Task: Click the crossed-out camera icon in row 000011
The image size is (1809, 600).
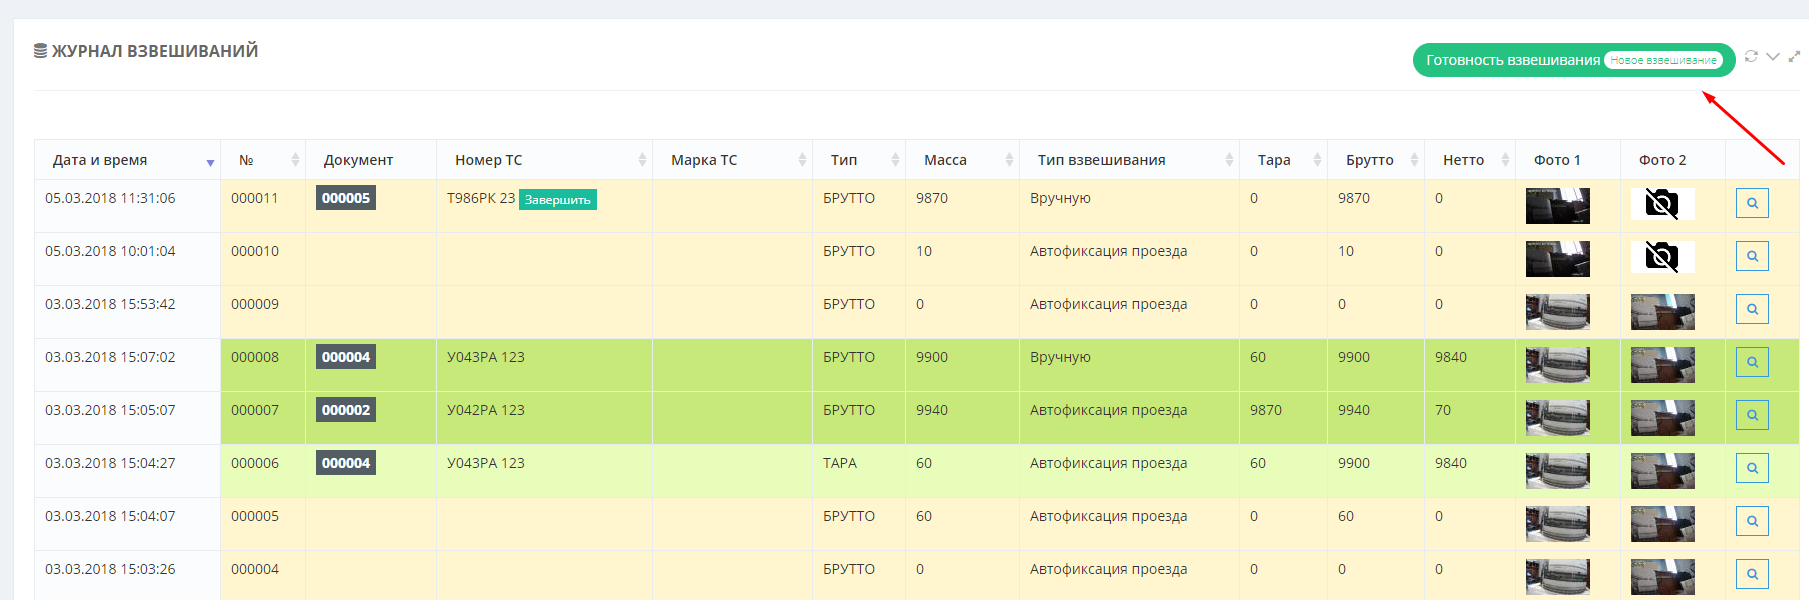Action: point(1662,204)
